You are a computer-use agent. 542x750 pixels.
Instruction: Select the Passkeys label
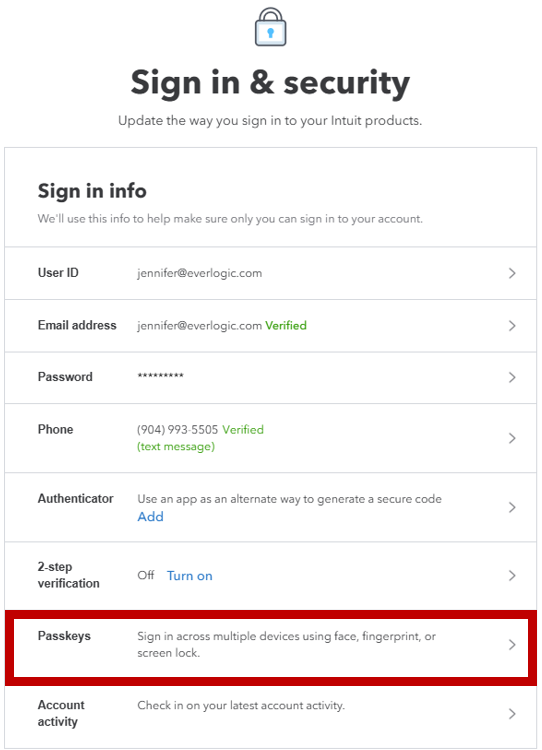point(64,636)
